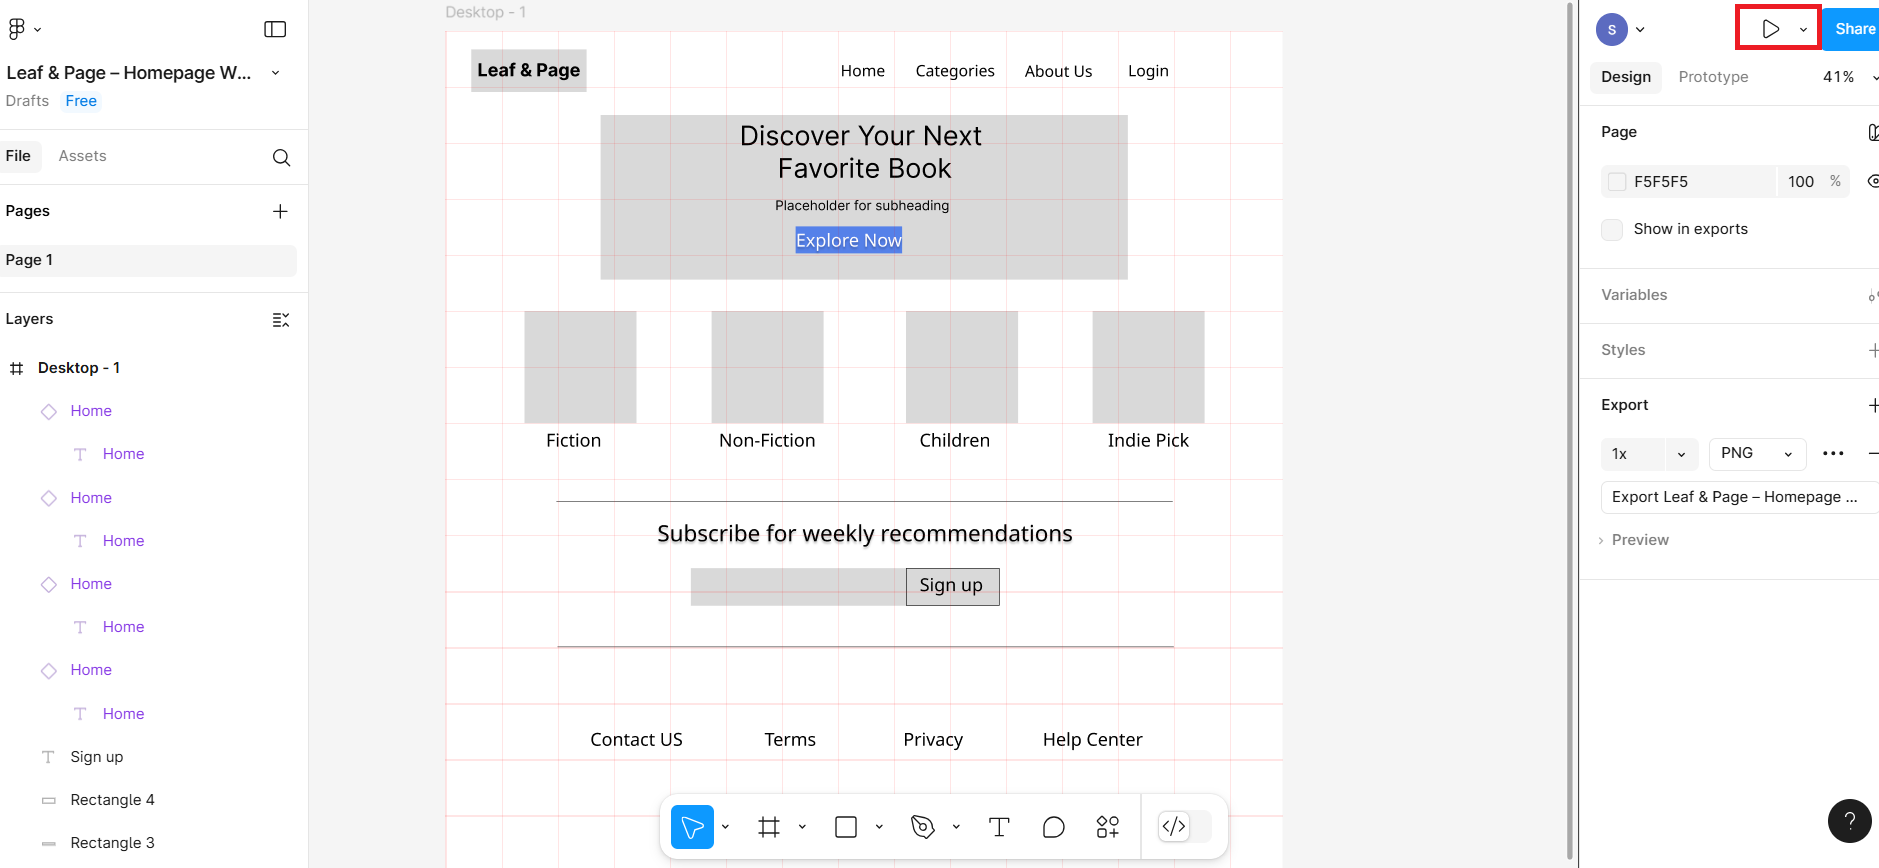The height and width of the screenshot is (868, 1879).
Task: Click Help Center footer text
Action: coord(1092,740)
